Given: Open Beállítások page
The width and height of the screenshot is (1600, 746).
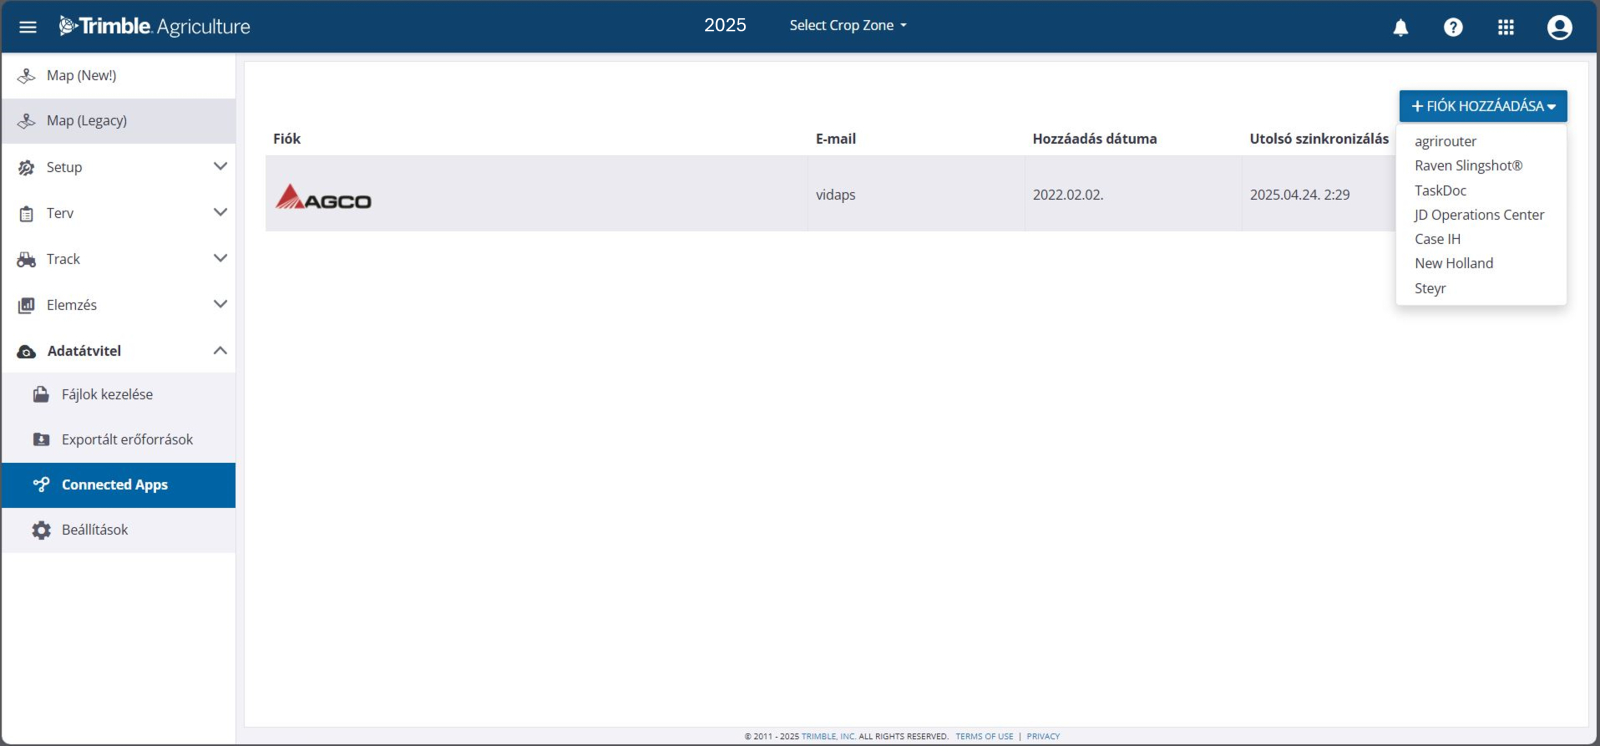Looking at the screenshot, I should point(119,530).
